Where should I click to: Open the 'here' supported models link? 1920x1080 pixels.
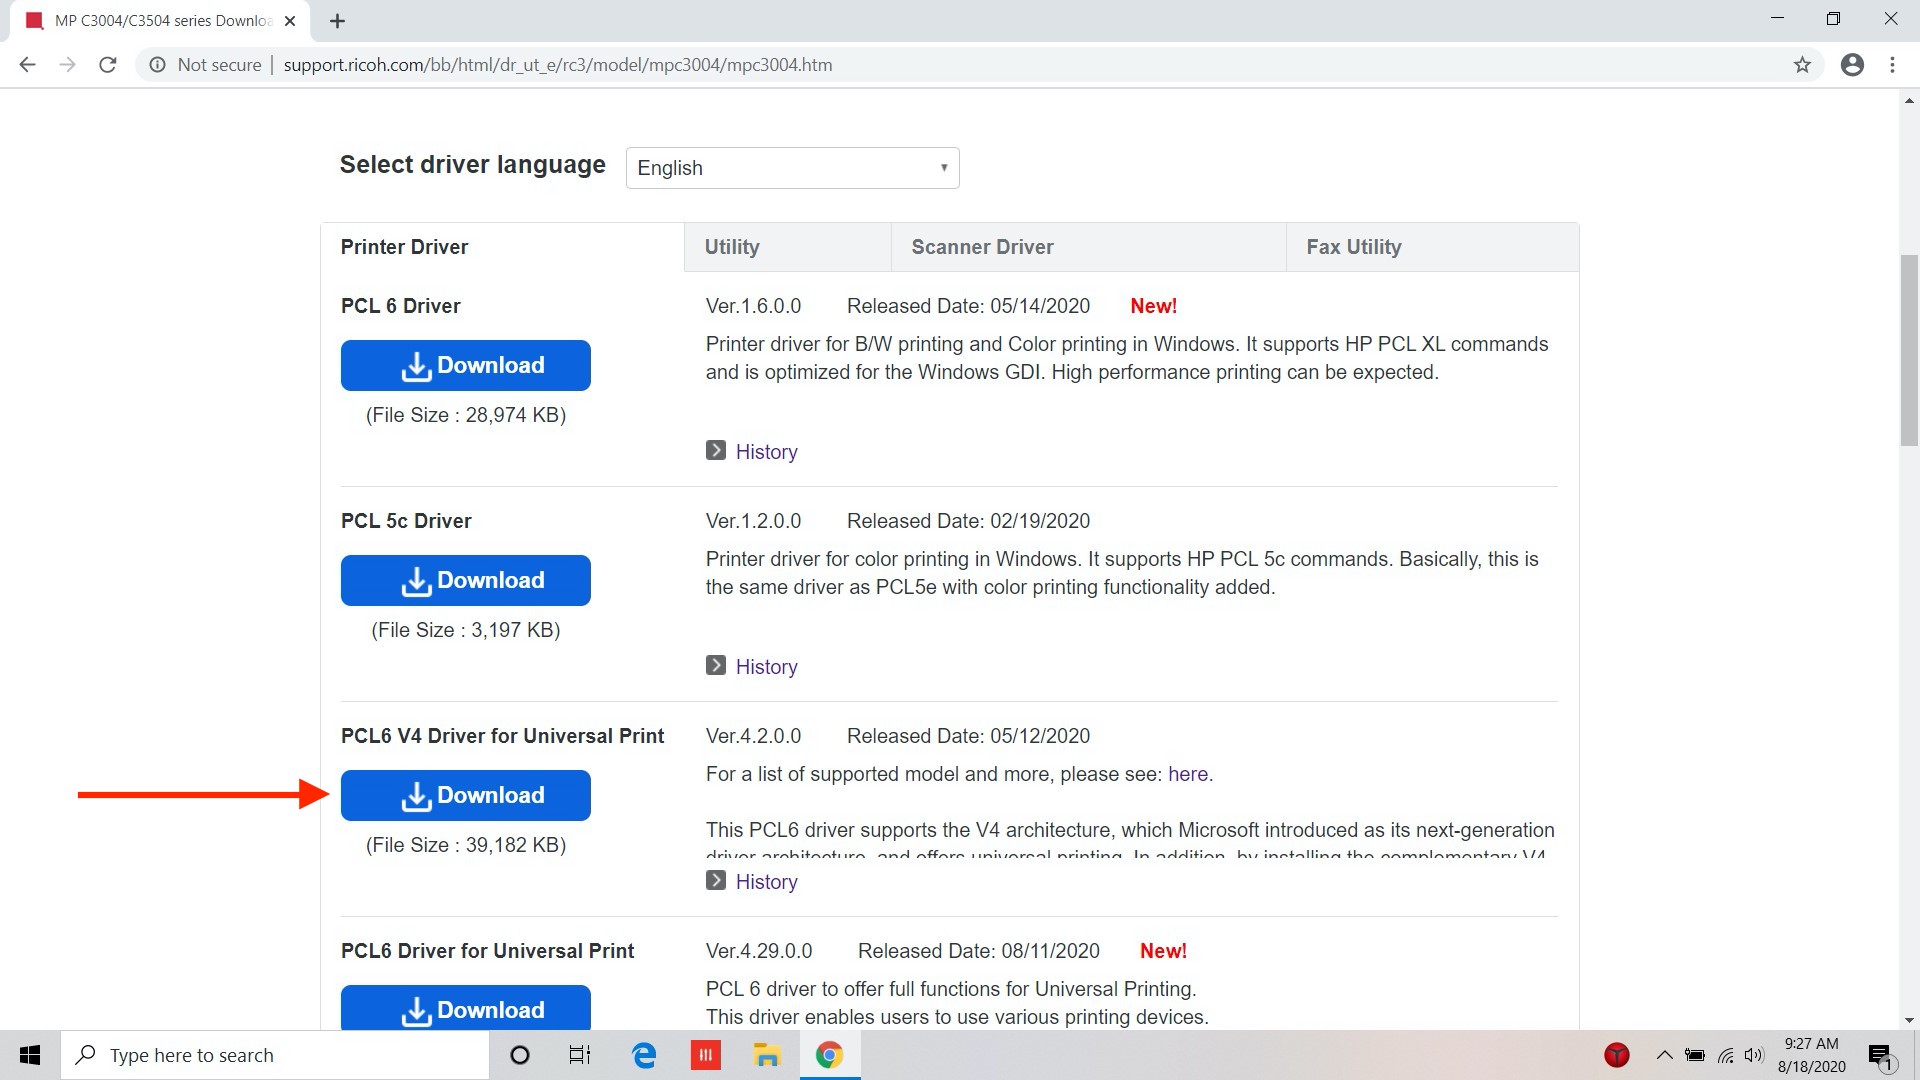click(1188, 774)
